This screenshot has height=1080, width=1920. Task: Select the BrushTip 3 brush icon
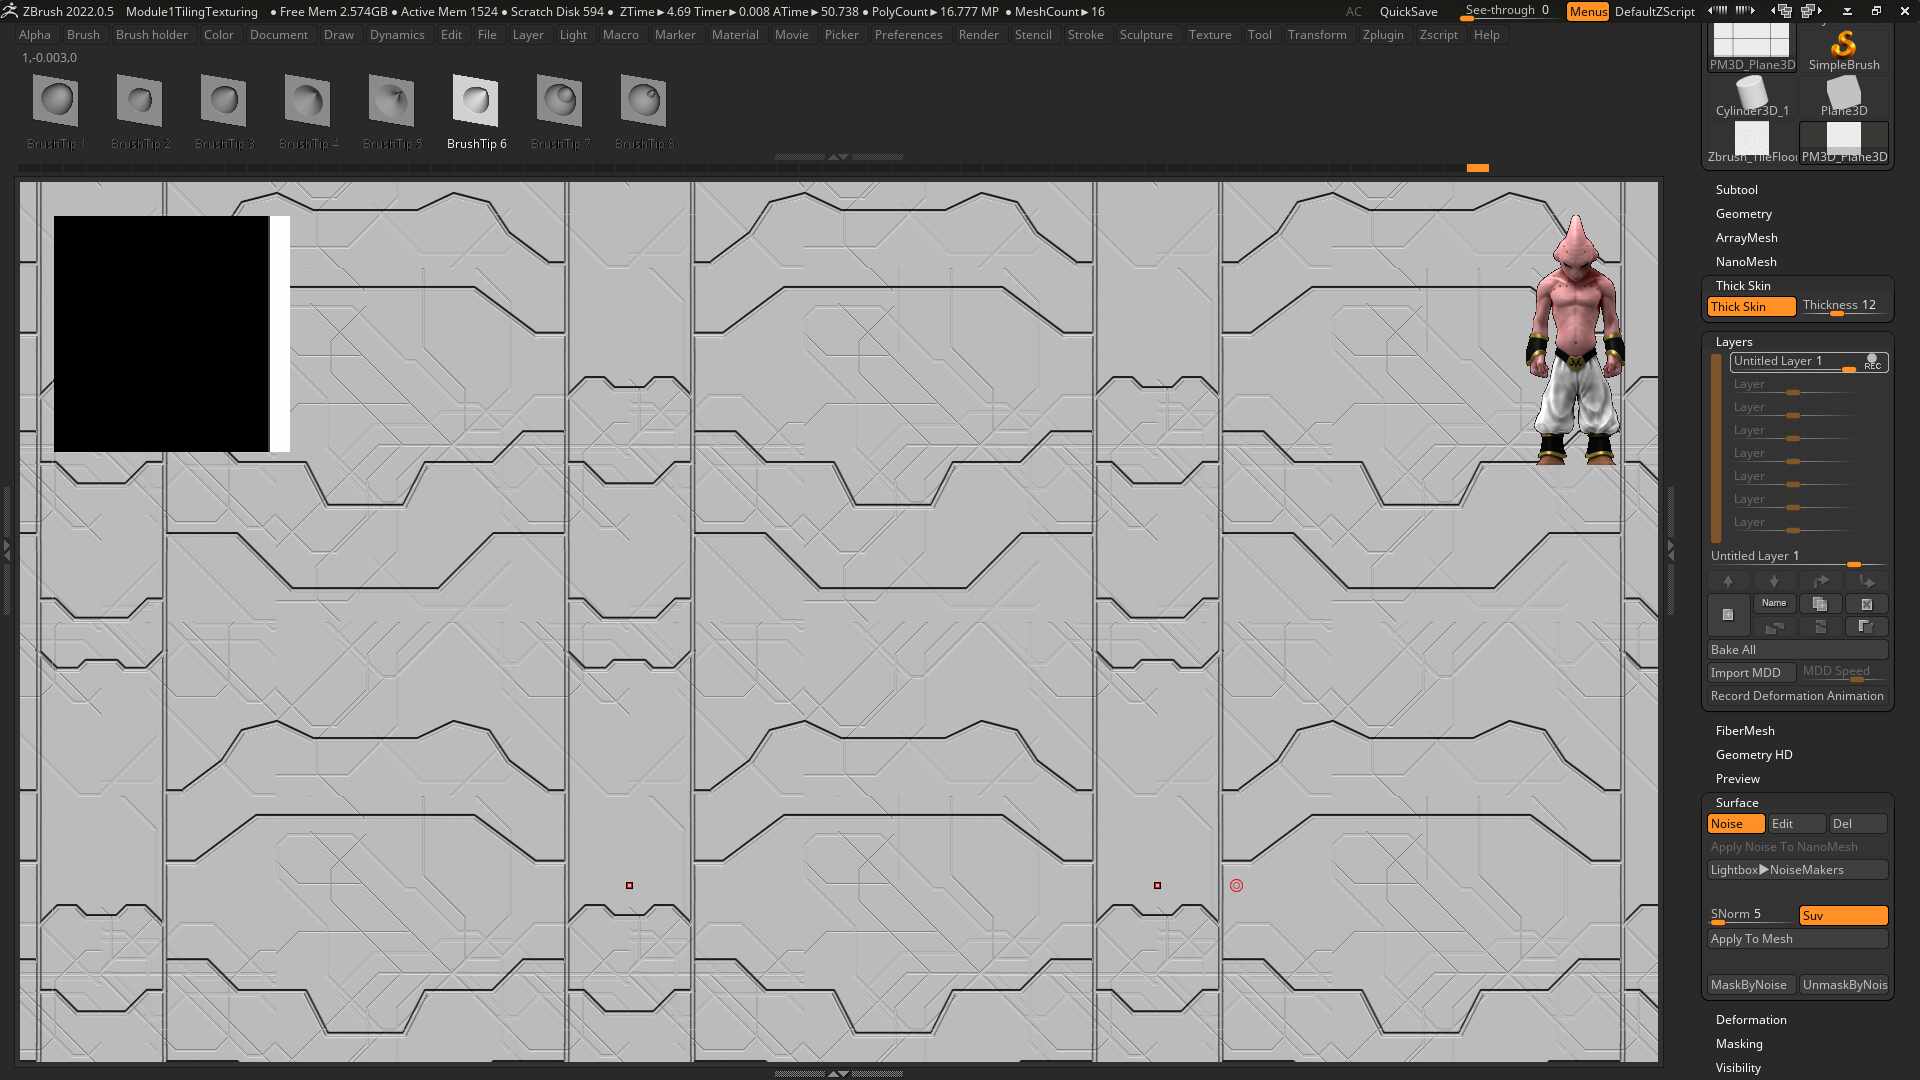pyautogui.click(x=224, y=111)
